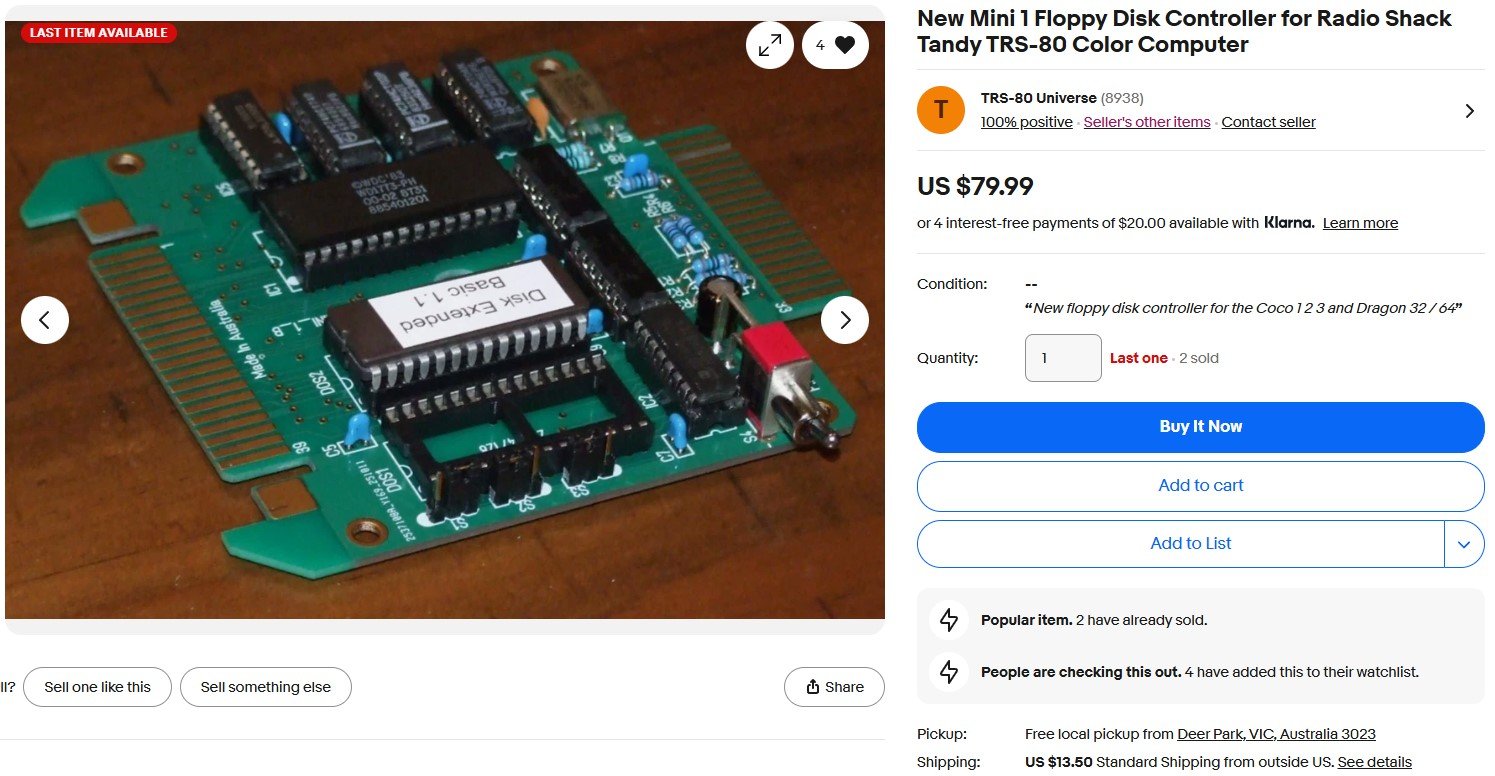Open seller details via right chevron
This screenshot has height=776, width=1495.
coord(1469,111)
